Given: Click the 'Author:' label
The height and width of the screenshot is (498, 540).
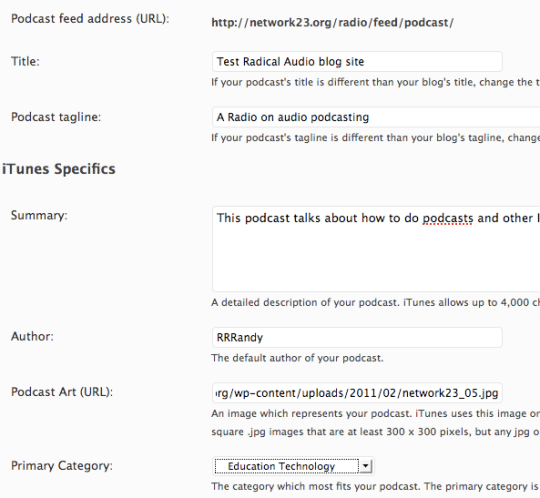Looking at the screenshot, I should click(x=32, y=336).
